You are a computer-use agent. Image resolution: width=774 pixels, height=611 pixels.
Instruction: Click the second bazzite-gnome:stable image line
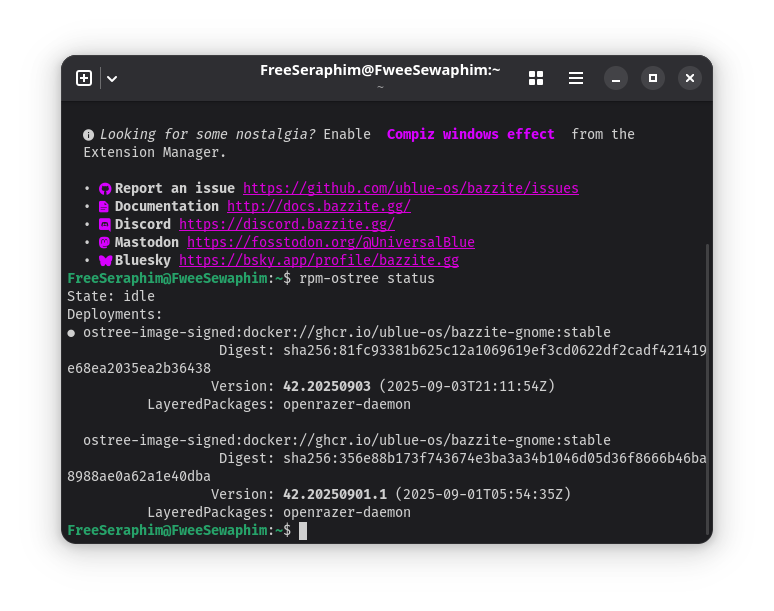(347, 441)
